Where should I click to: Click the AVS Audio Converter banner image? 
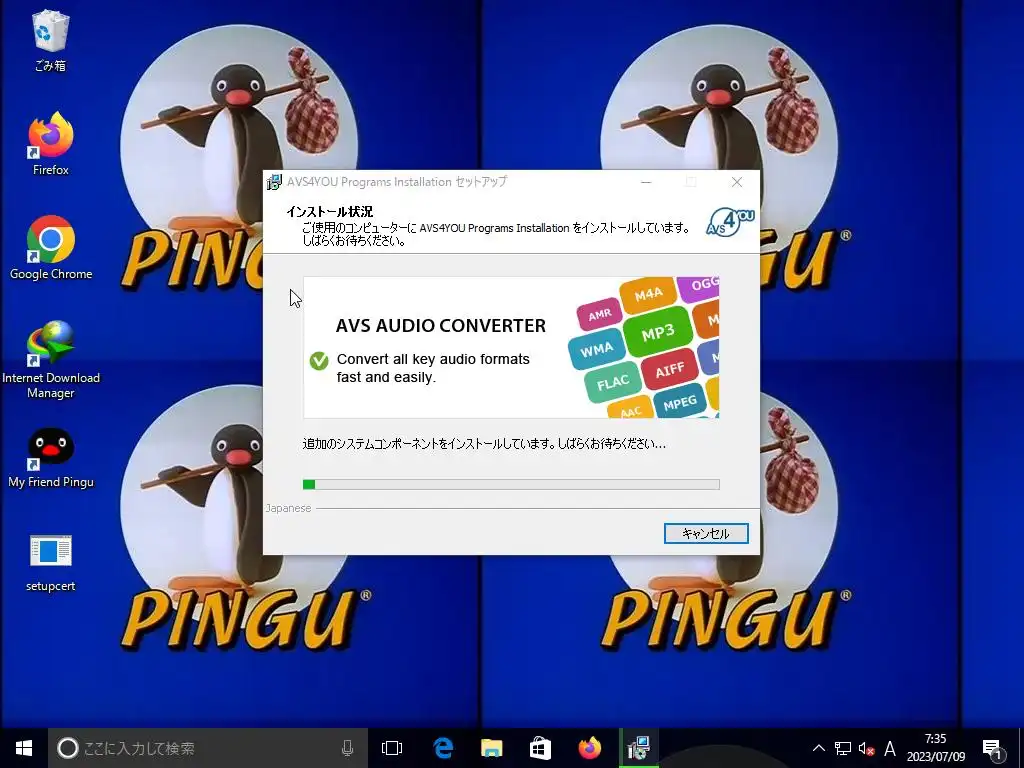pyautogui.click(x=511, y=347)
